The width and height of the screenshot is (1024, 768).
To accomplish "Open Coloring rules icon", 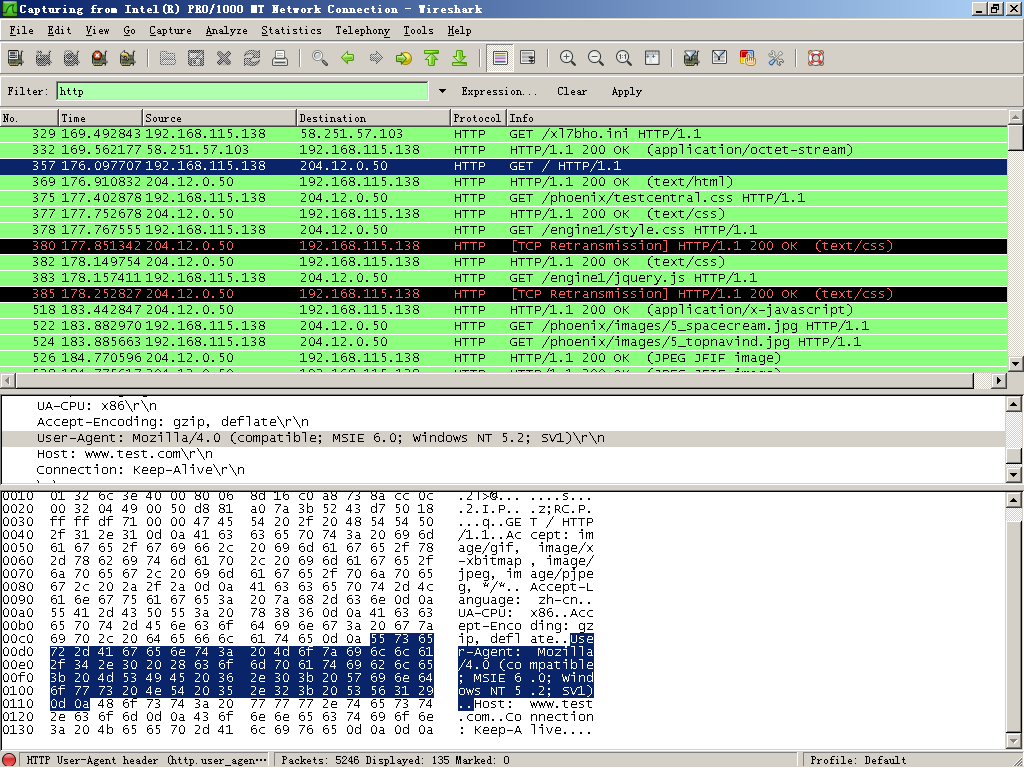I will (x=748, y=58).
